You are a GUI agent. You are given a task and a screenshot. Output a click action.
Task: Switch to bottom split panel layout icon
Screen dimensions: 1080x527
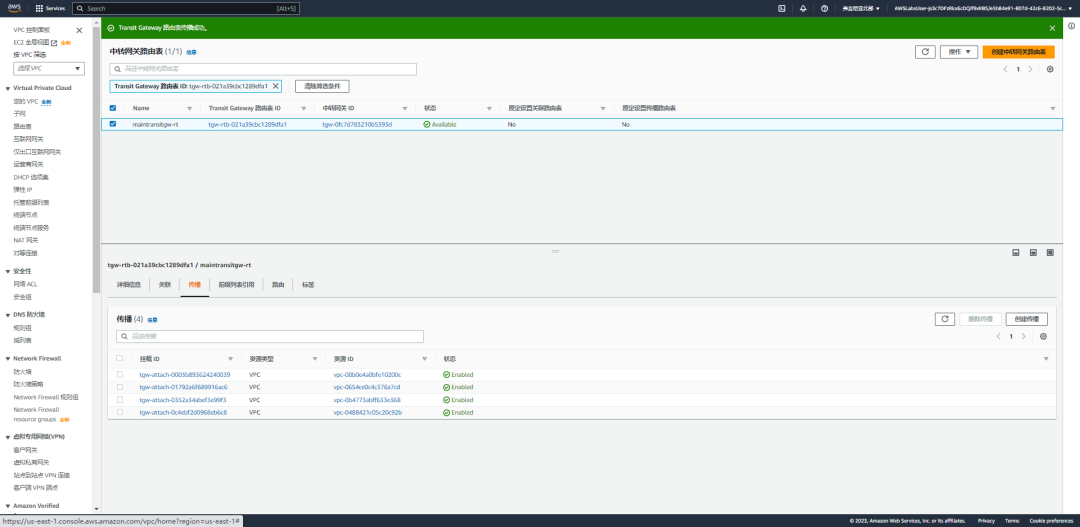[x=1015, y=253]
